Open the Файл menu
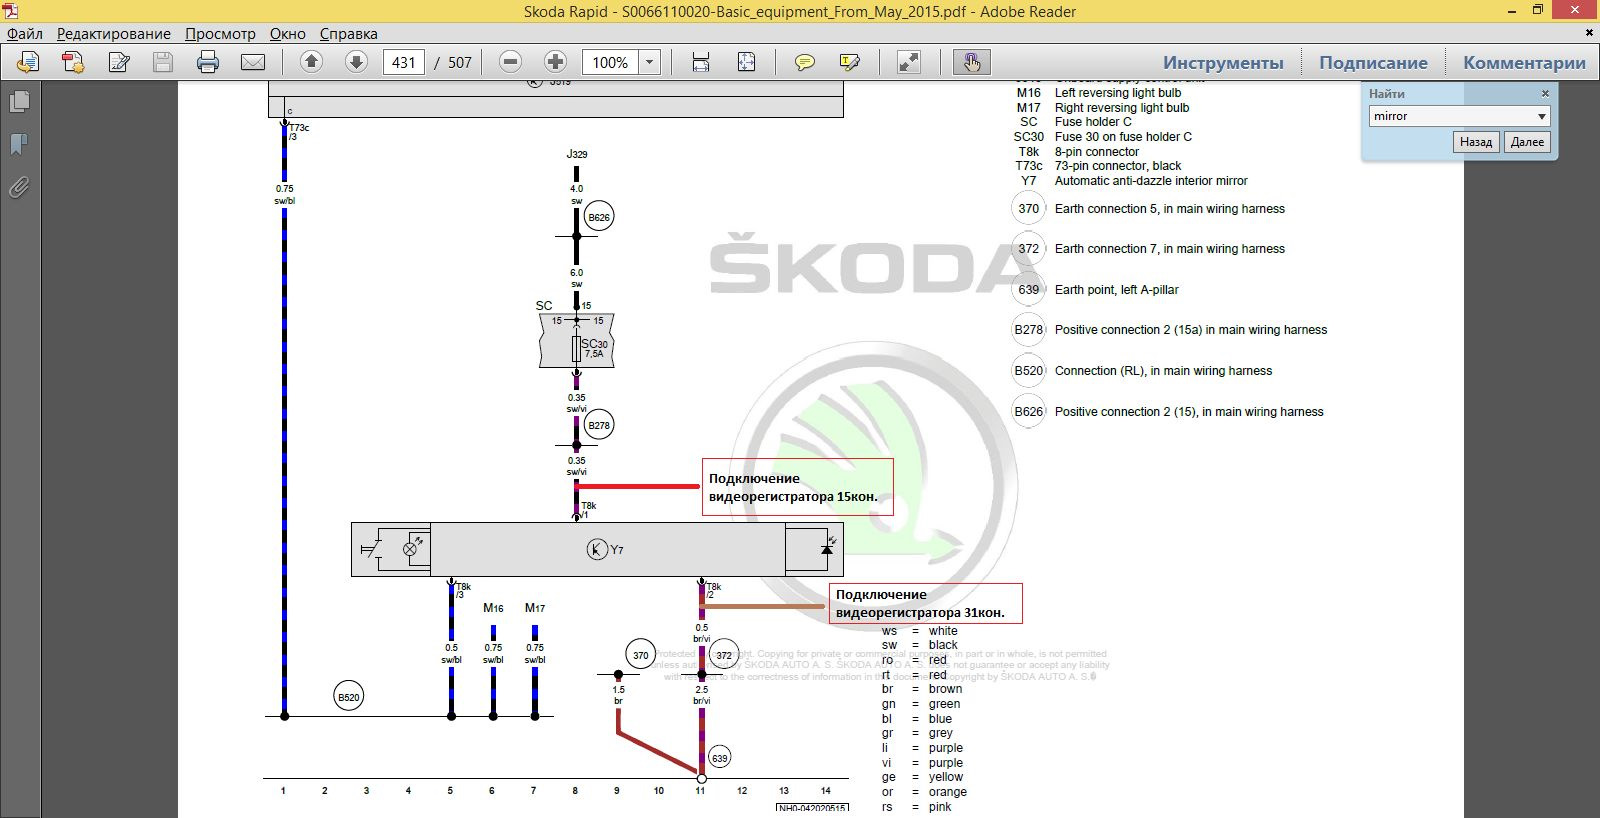 pos(25,33)
